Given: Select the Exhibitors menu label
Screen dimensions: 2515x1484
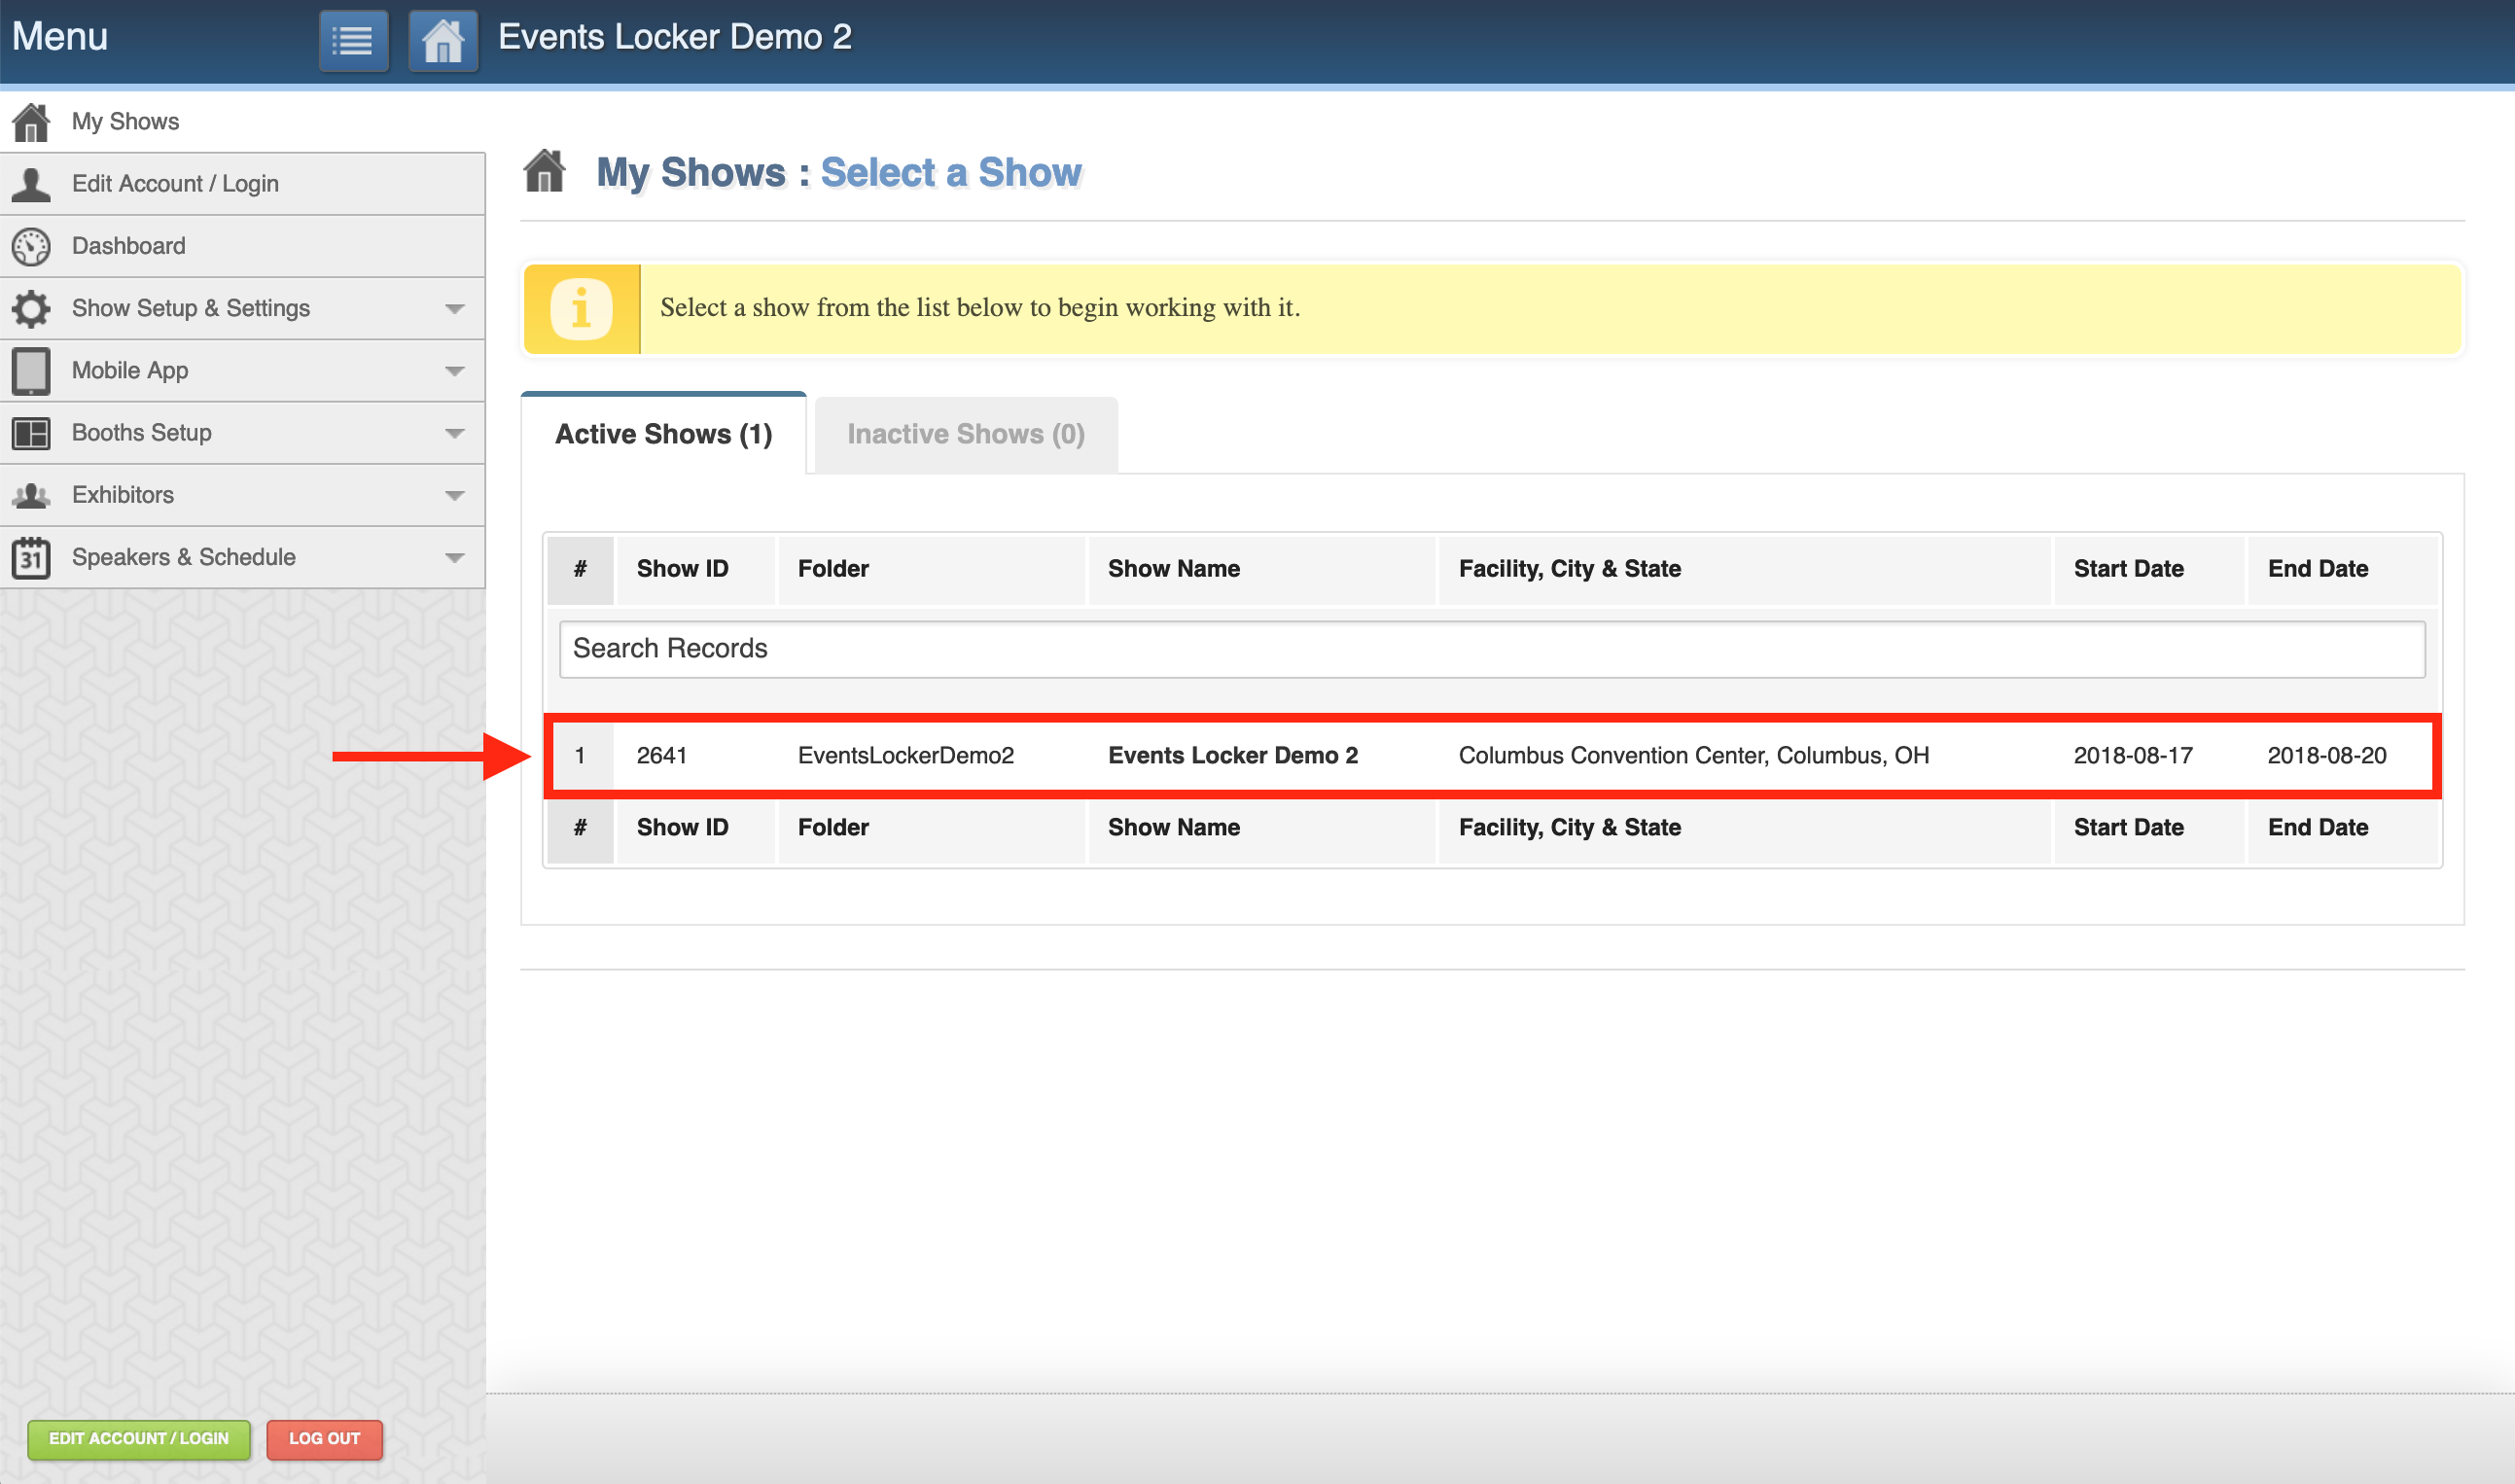Looking at the screenshot, I should 123,495.
